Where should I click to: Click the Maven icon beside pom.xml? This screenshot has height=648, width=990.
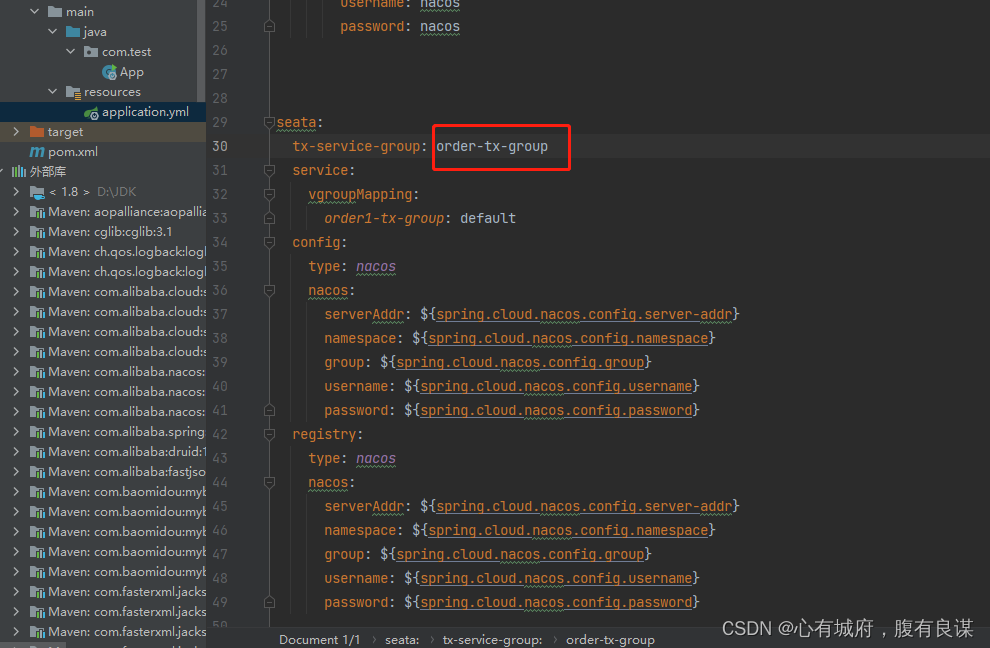point(37,152)
